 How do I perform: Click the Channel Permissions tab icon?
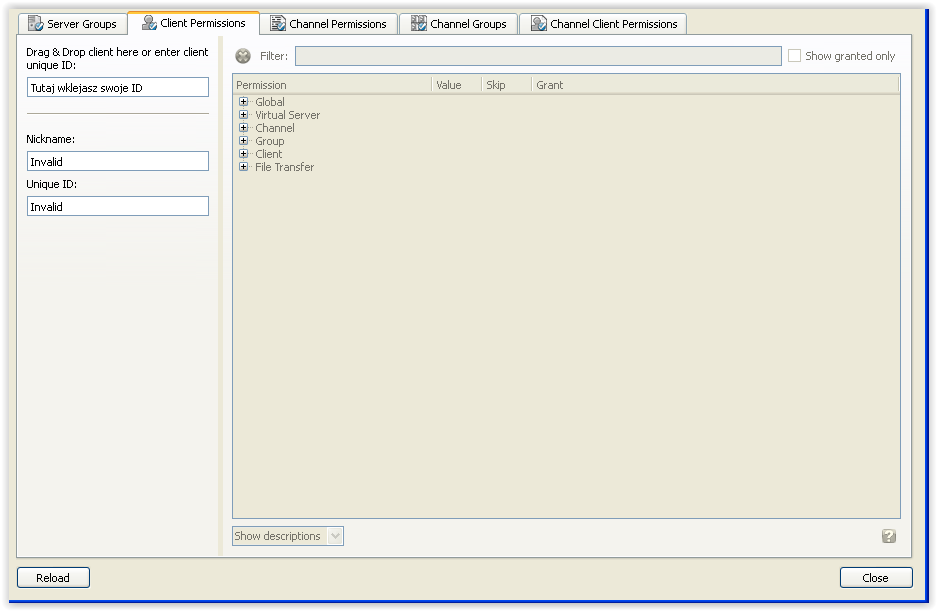tap(278, 23)
